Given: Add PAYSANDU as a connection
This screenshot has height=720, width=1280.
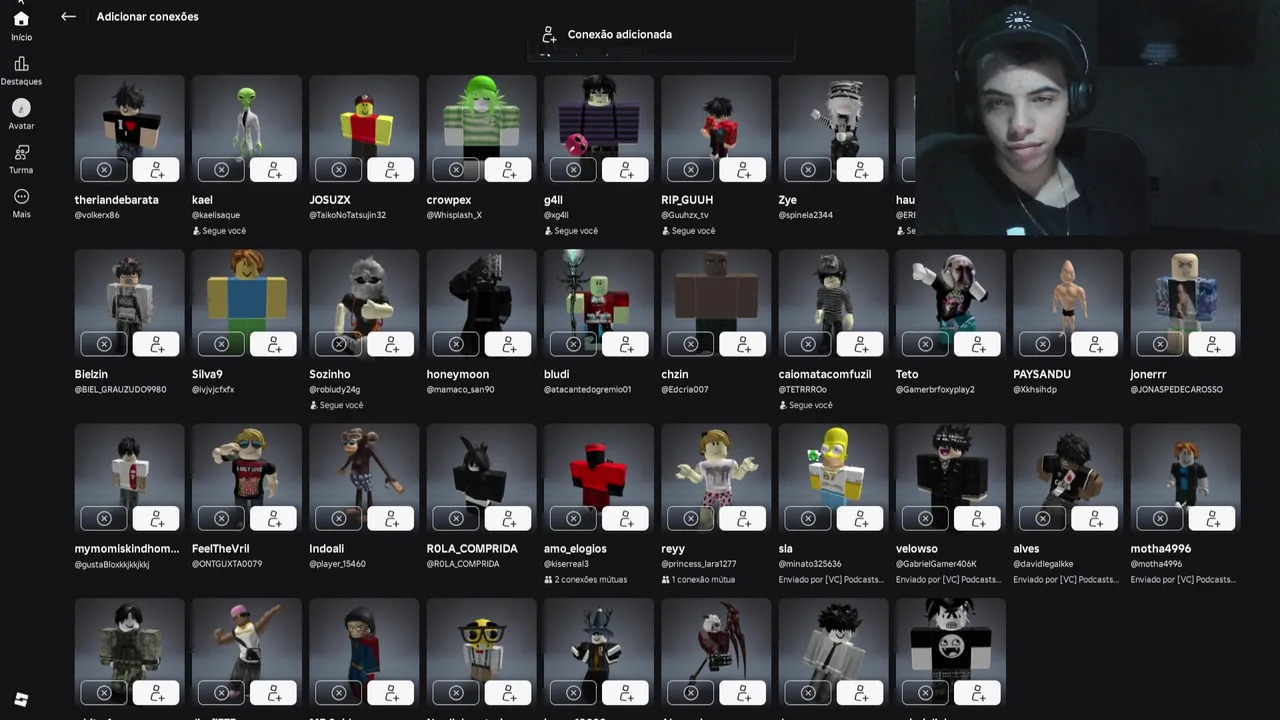Looking at the screenshot, I should pos(1095,344).
